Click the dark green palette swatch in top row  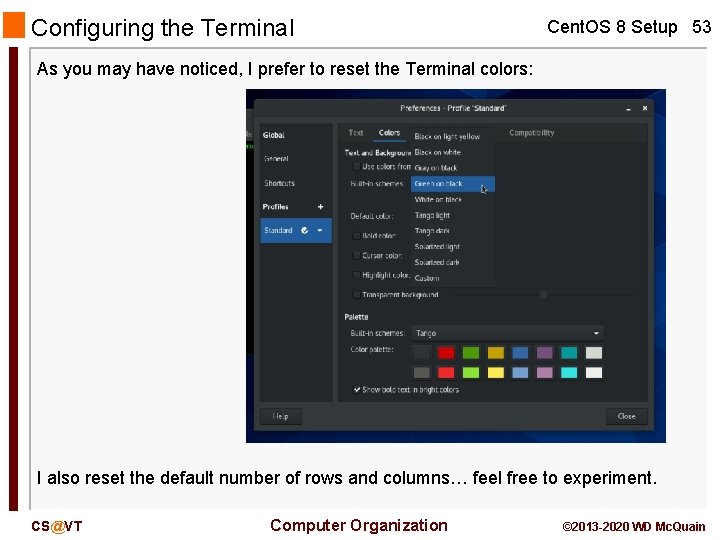(x=471, y=353)
